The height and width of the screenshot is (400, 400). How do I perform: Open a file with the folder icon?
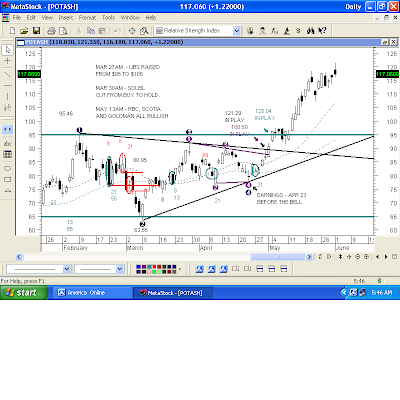click(24, 31)
